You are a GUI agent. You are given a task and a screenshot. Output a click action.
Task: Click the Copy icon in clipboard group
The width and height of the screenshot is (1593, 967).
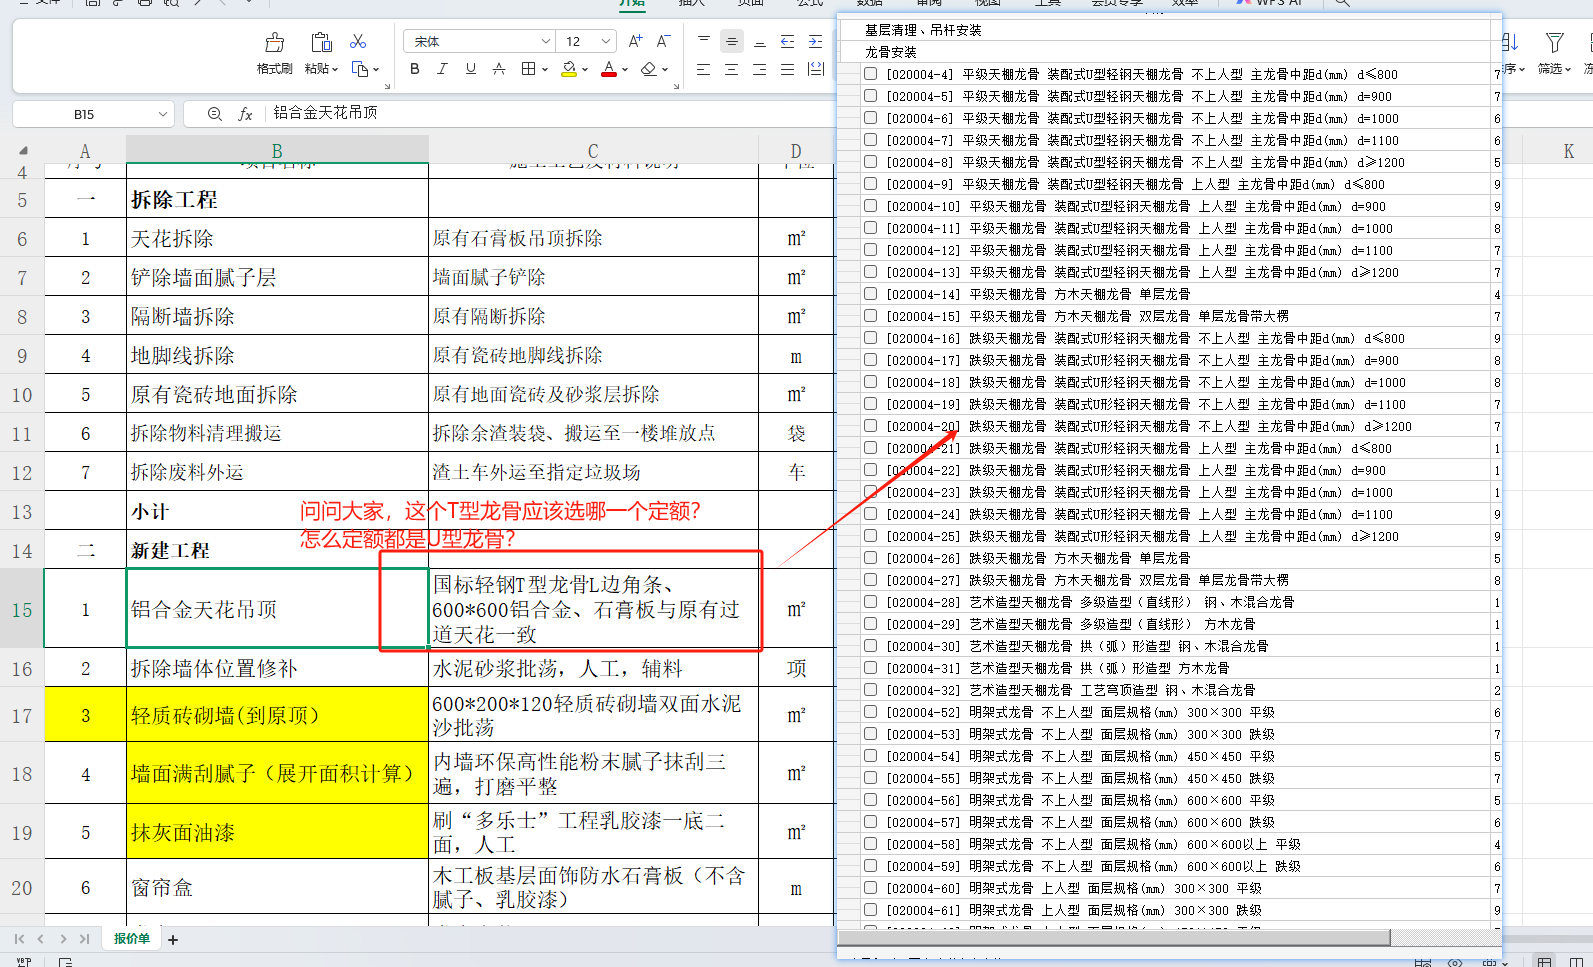[360, 69]
